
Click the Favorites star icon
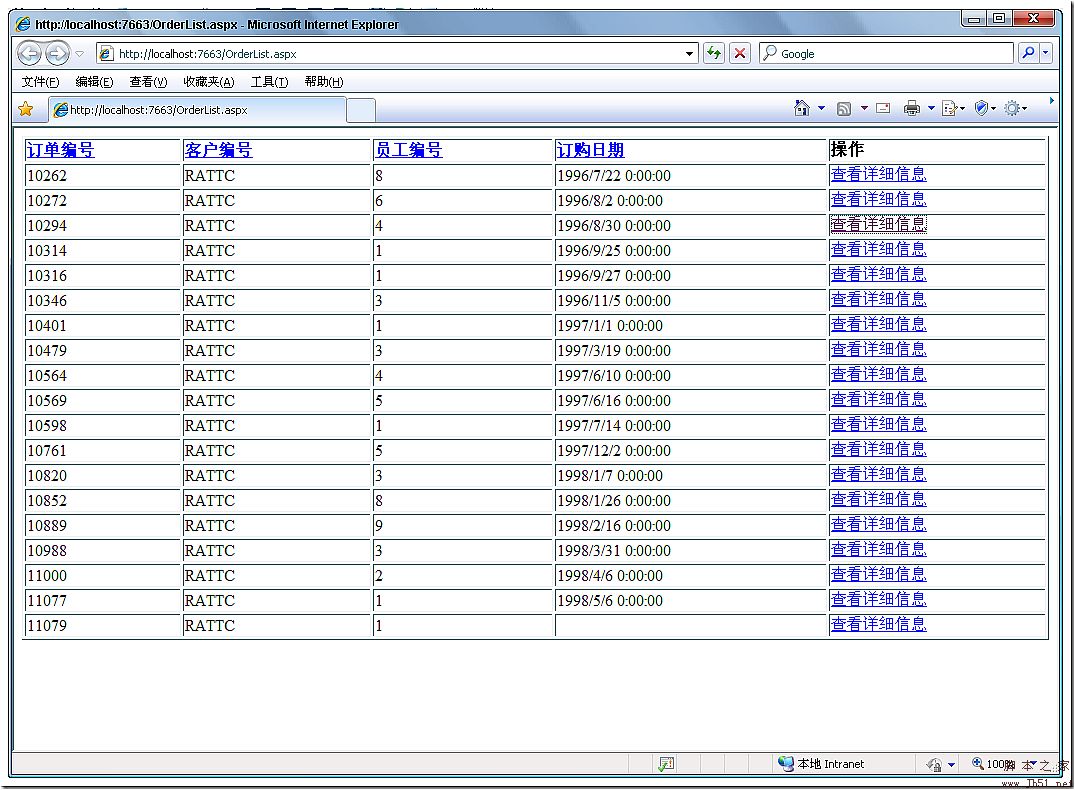tap(26, 109)
